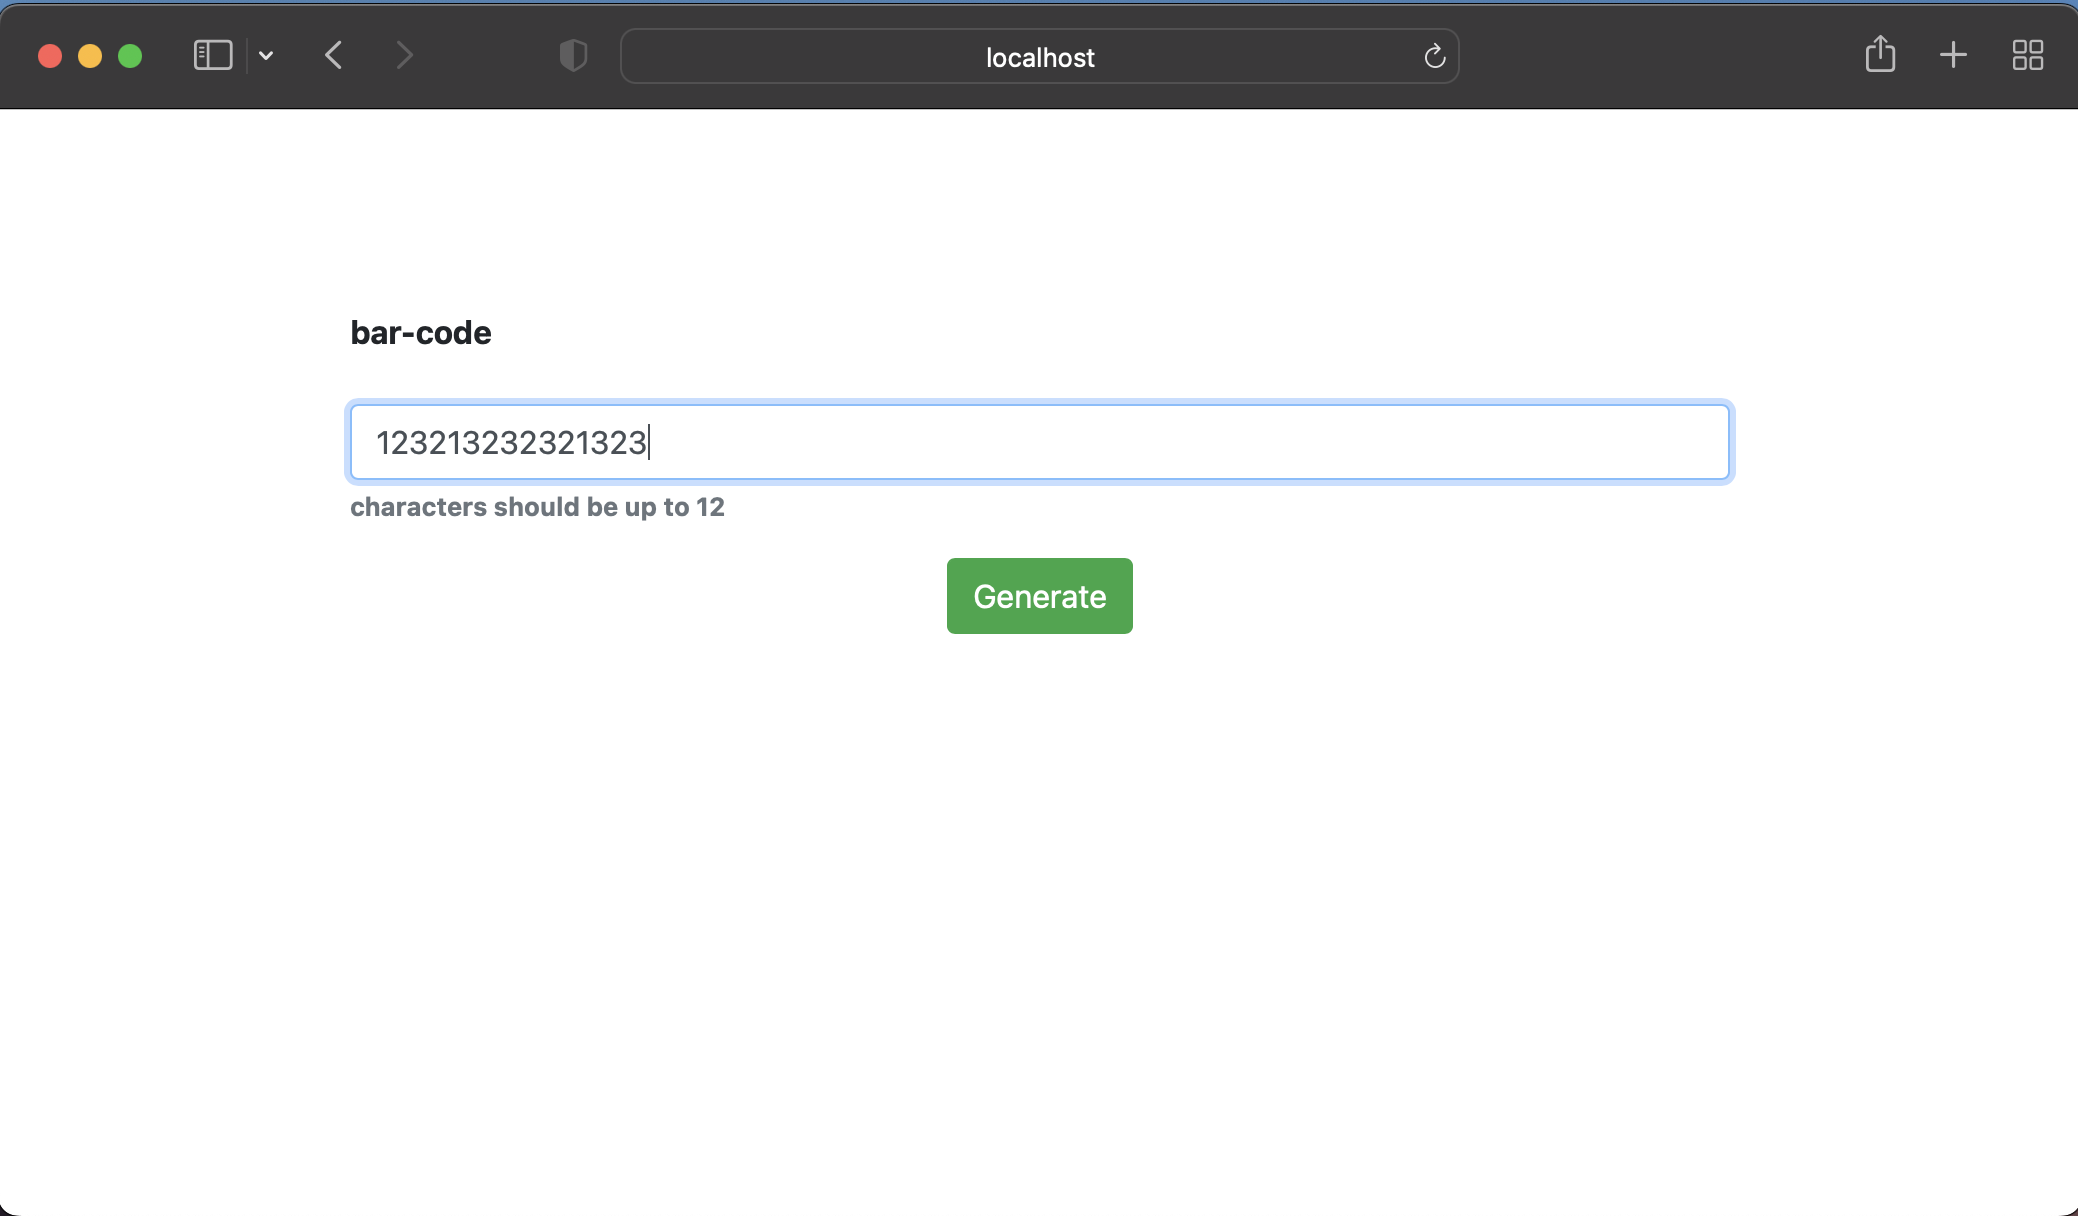Click the green fullscreen window control
This screenshot has width=2078, height=1216.
(131, 55)
